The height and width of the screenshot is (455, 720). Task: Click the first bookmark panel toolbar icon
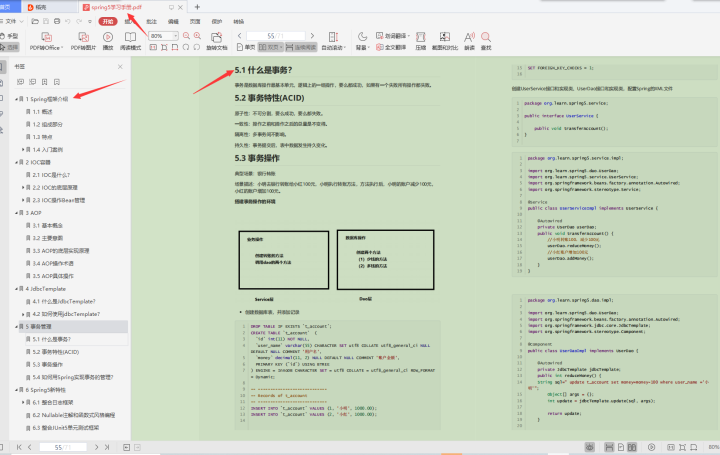click(x=20, y=82)
